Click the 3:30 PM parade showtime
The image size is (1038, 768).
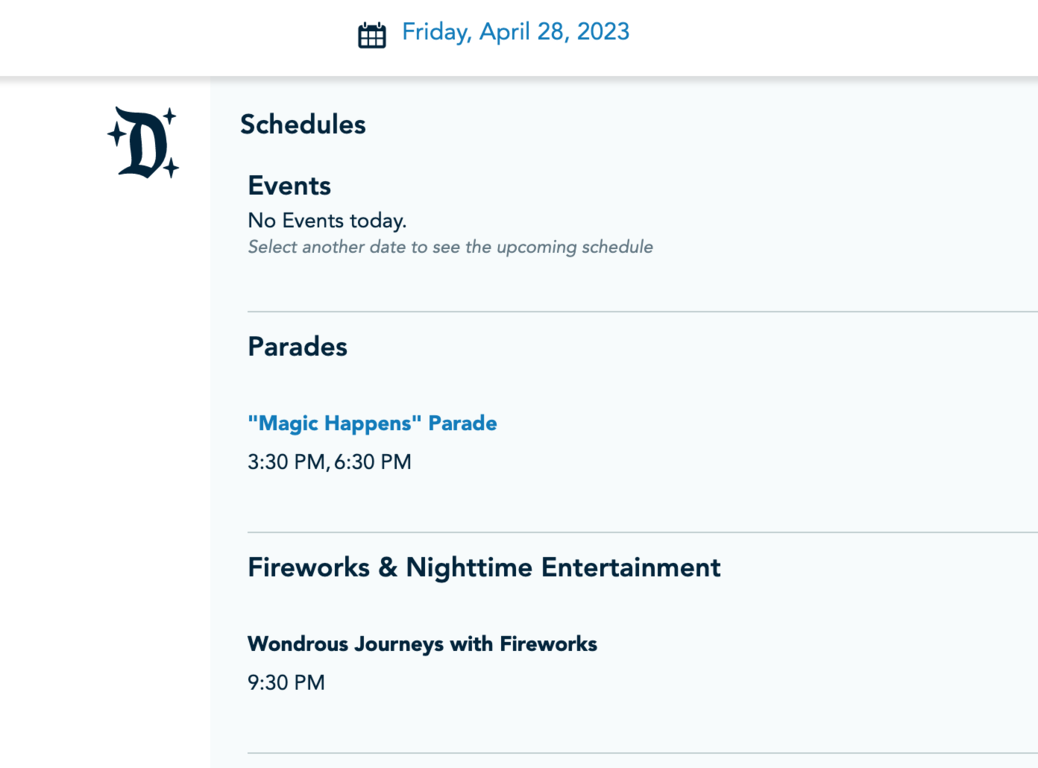click(x=286, y=461)
